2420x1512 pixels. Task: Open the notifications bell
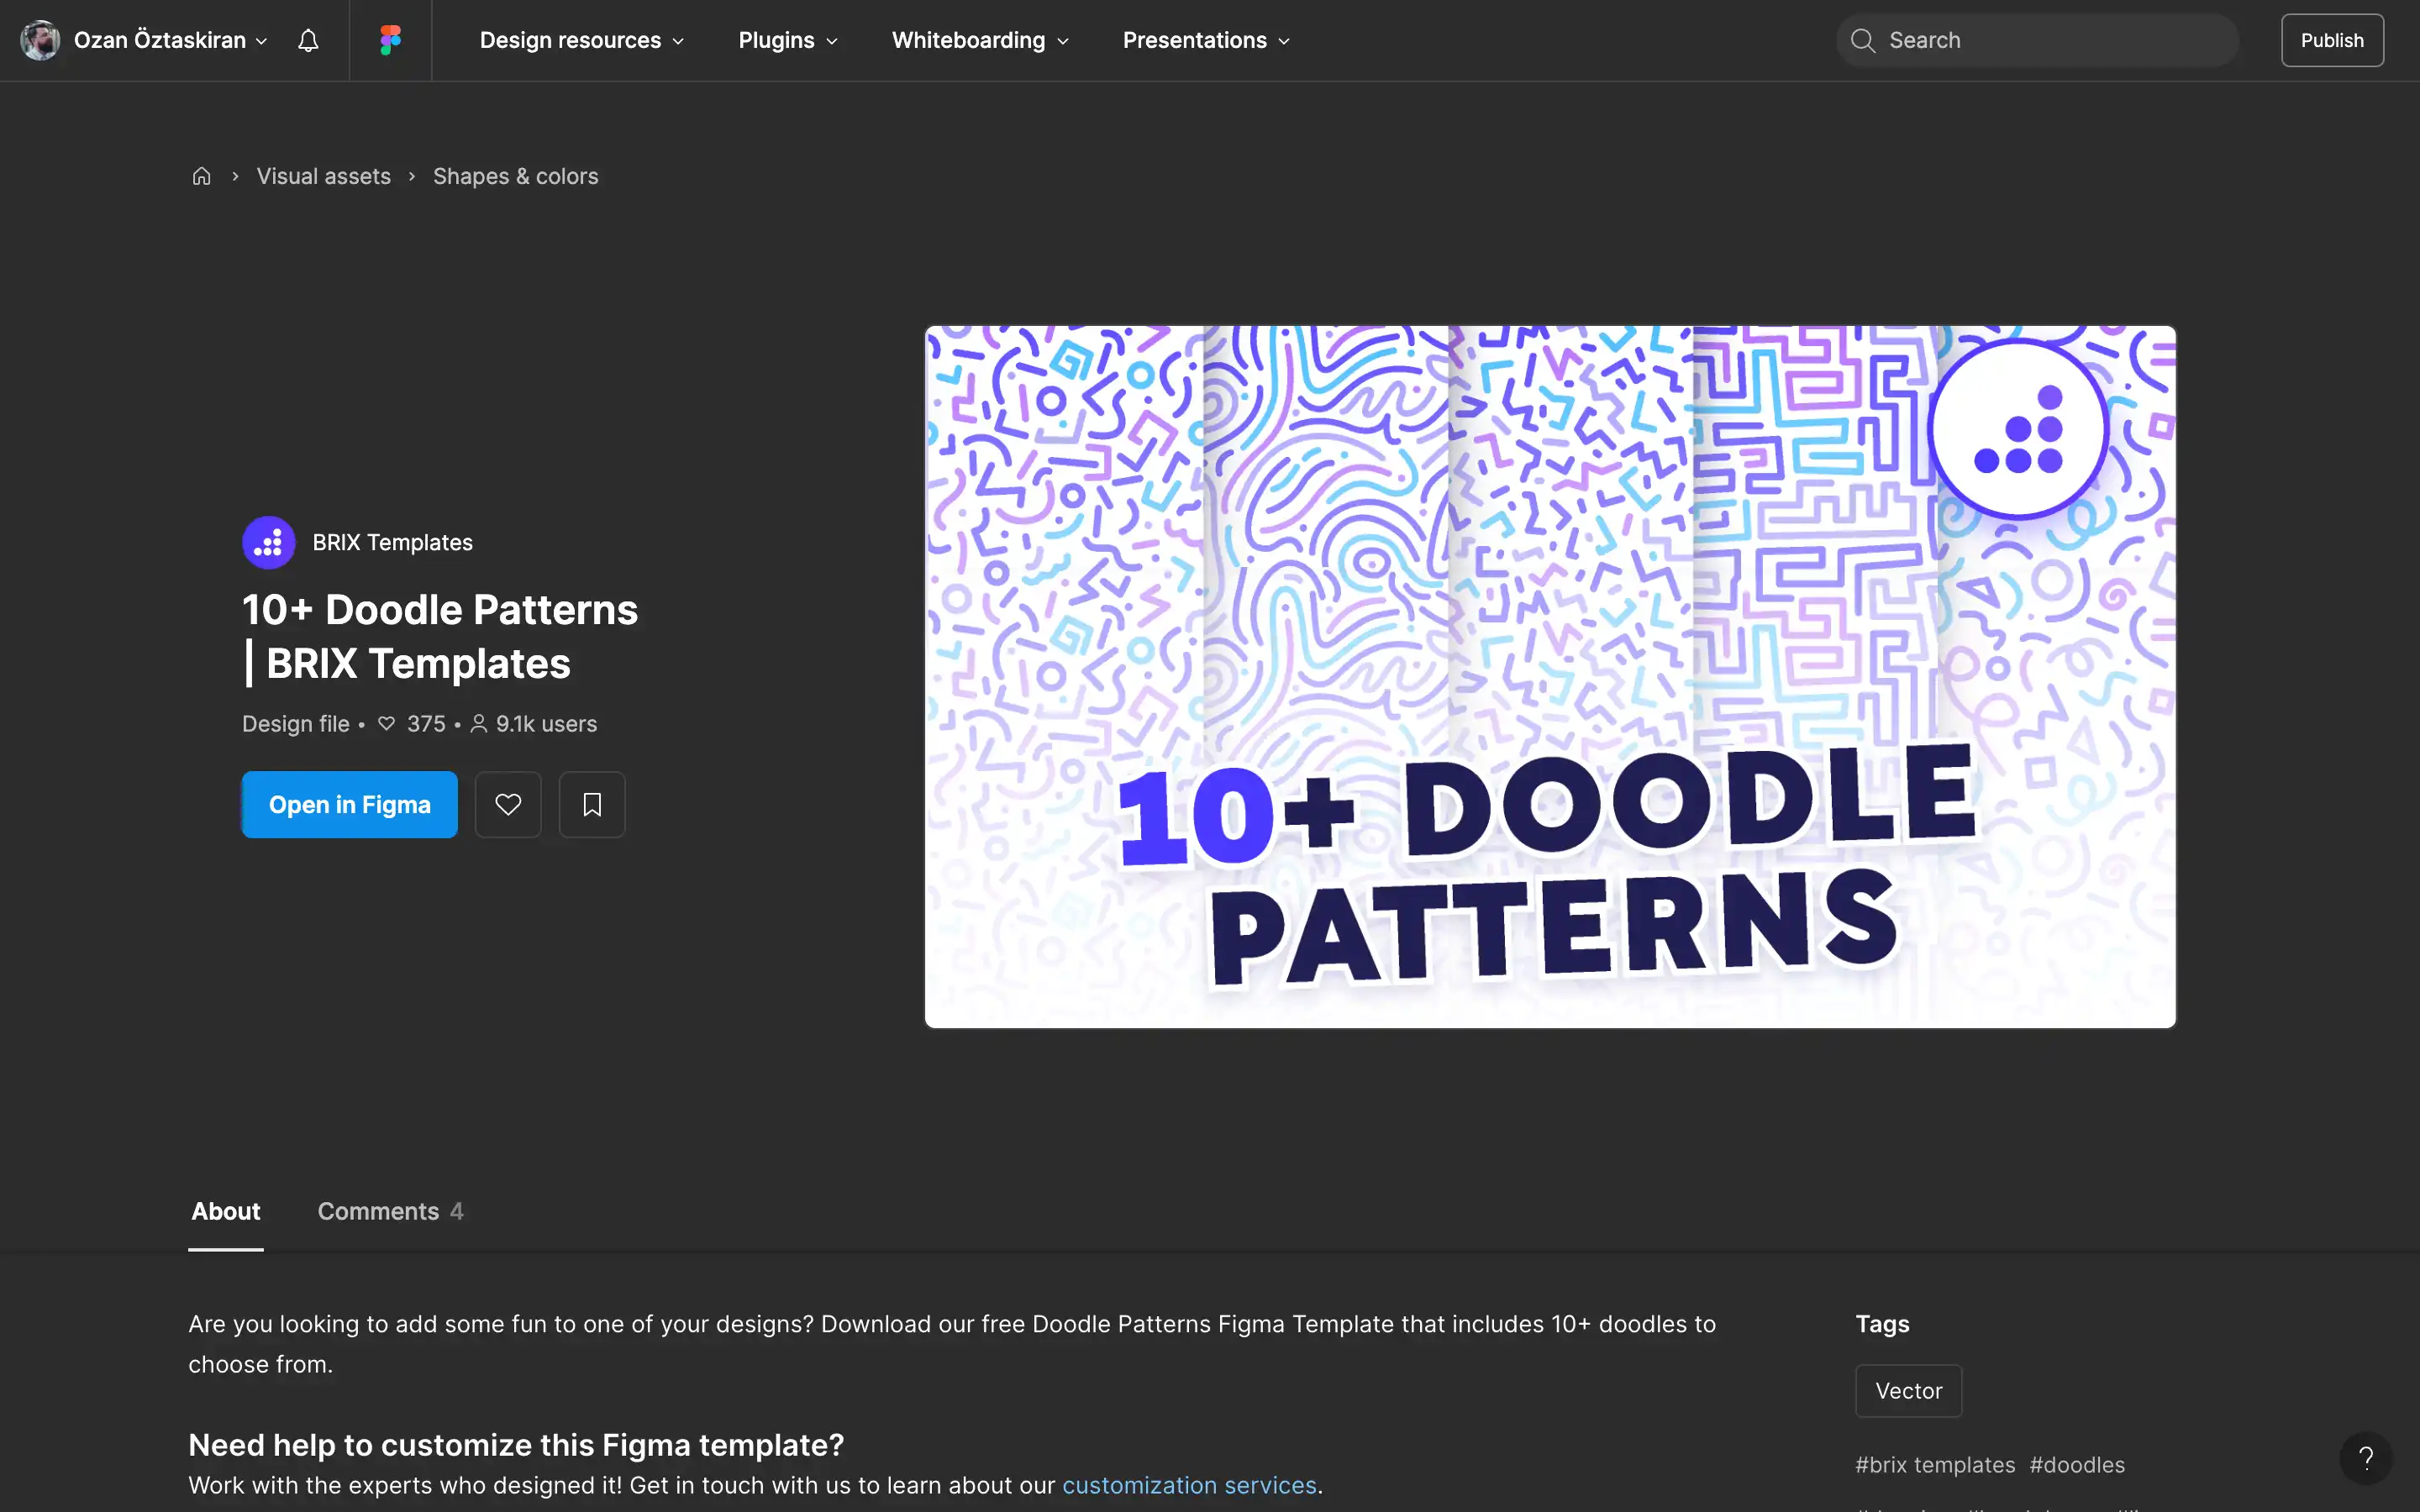coord(308,40)
